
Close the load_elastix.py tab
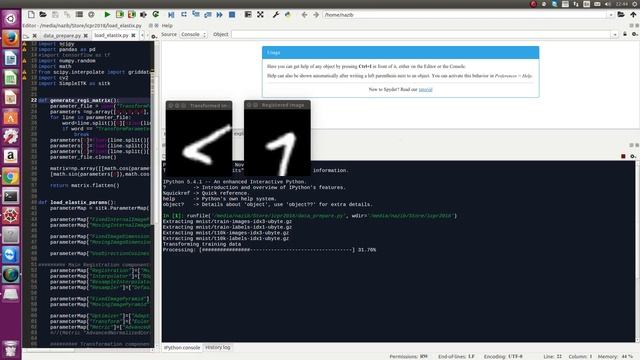(x=133, y=36)
